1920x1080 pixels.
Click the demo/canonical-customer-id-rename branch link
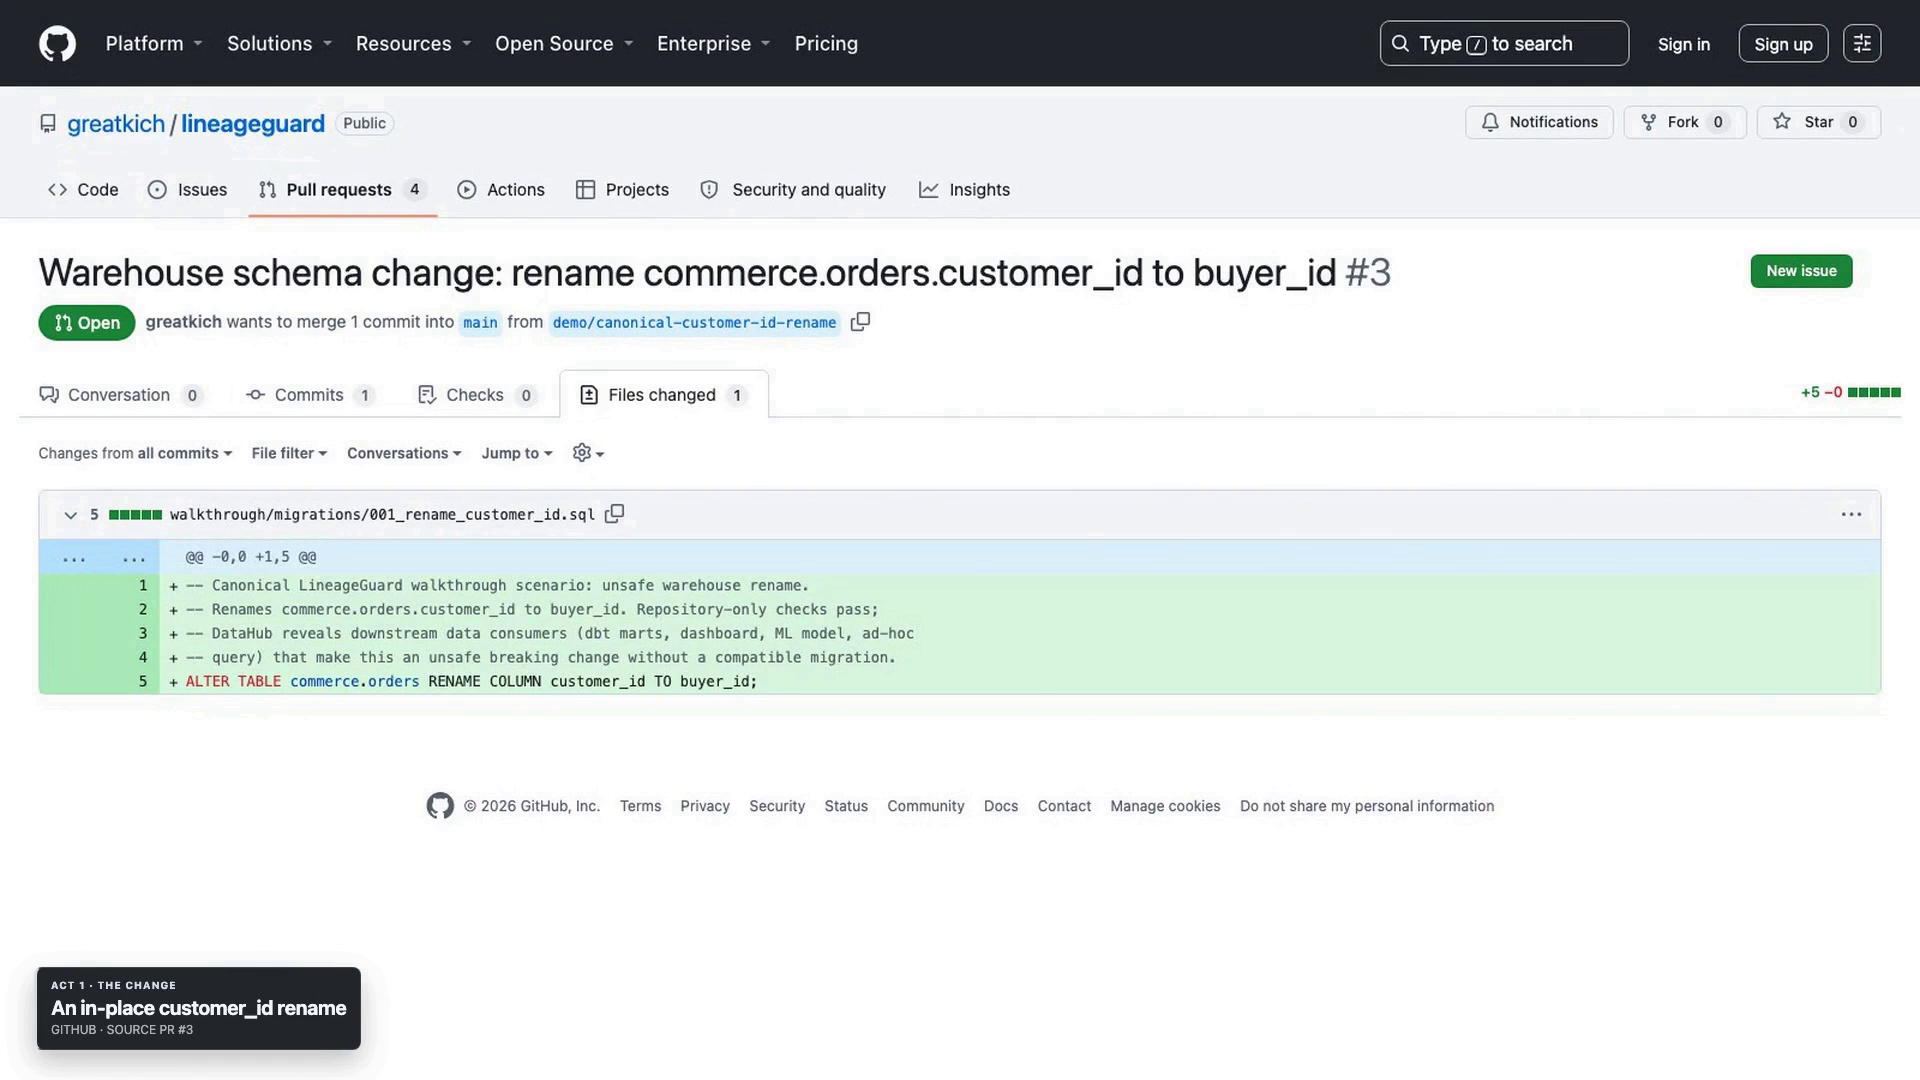(x=694, y=322)
